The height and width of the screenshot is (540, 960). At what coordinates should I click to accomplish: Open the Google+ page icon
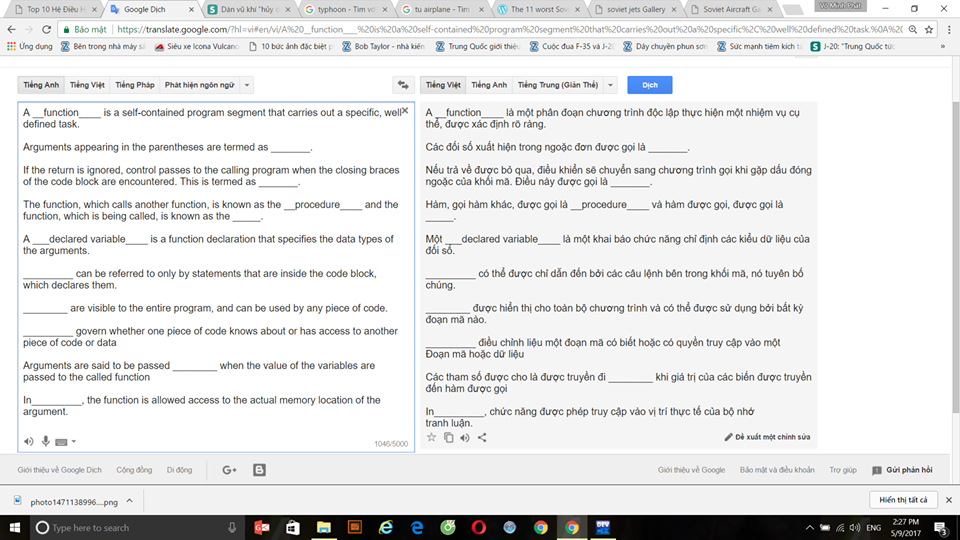coord(229,470)
